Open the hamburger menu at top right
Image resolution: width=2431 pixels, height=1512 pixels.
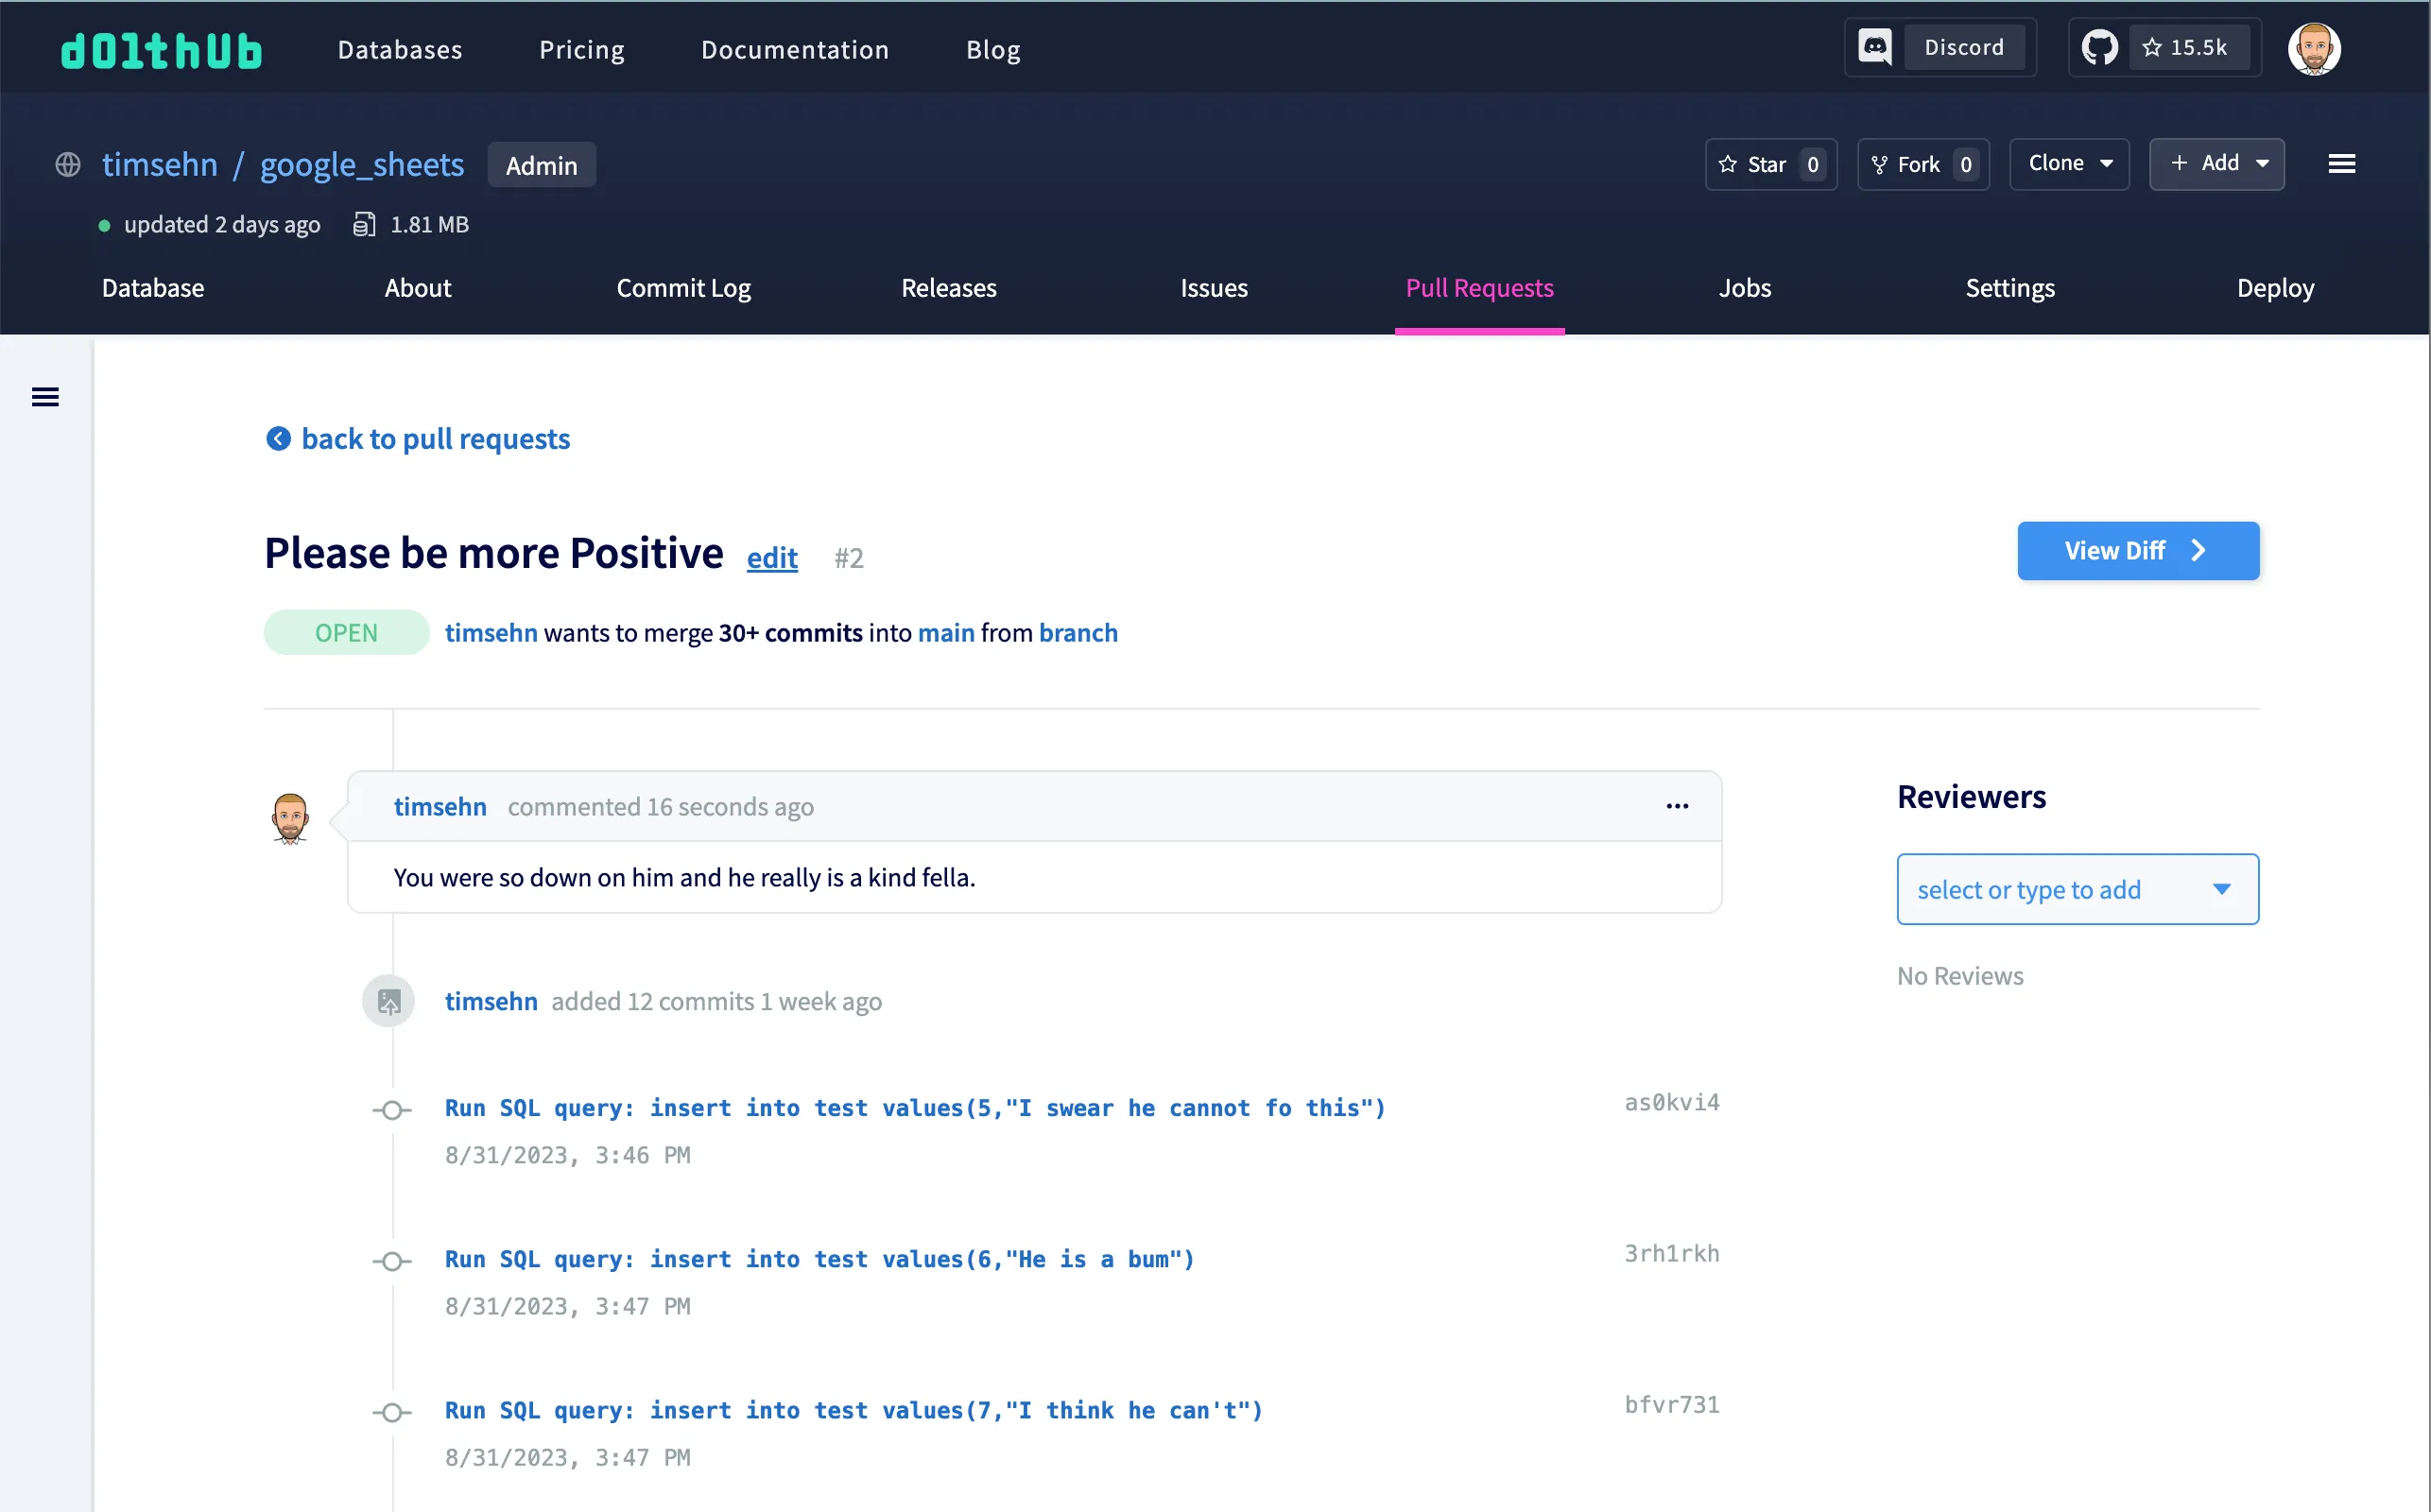(2342, 163)
